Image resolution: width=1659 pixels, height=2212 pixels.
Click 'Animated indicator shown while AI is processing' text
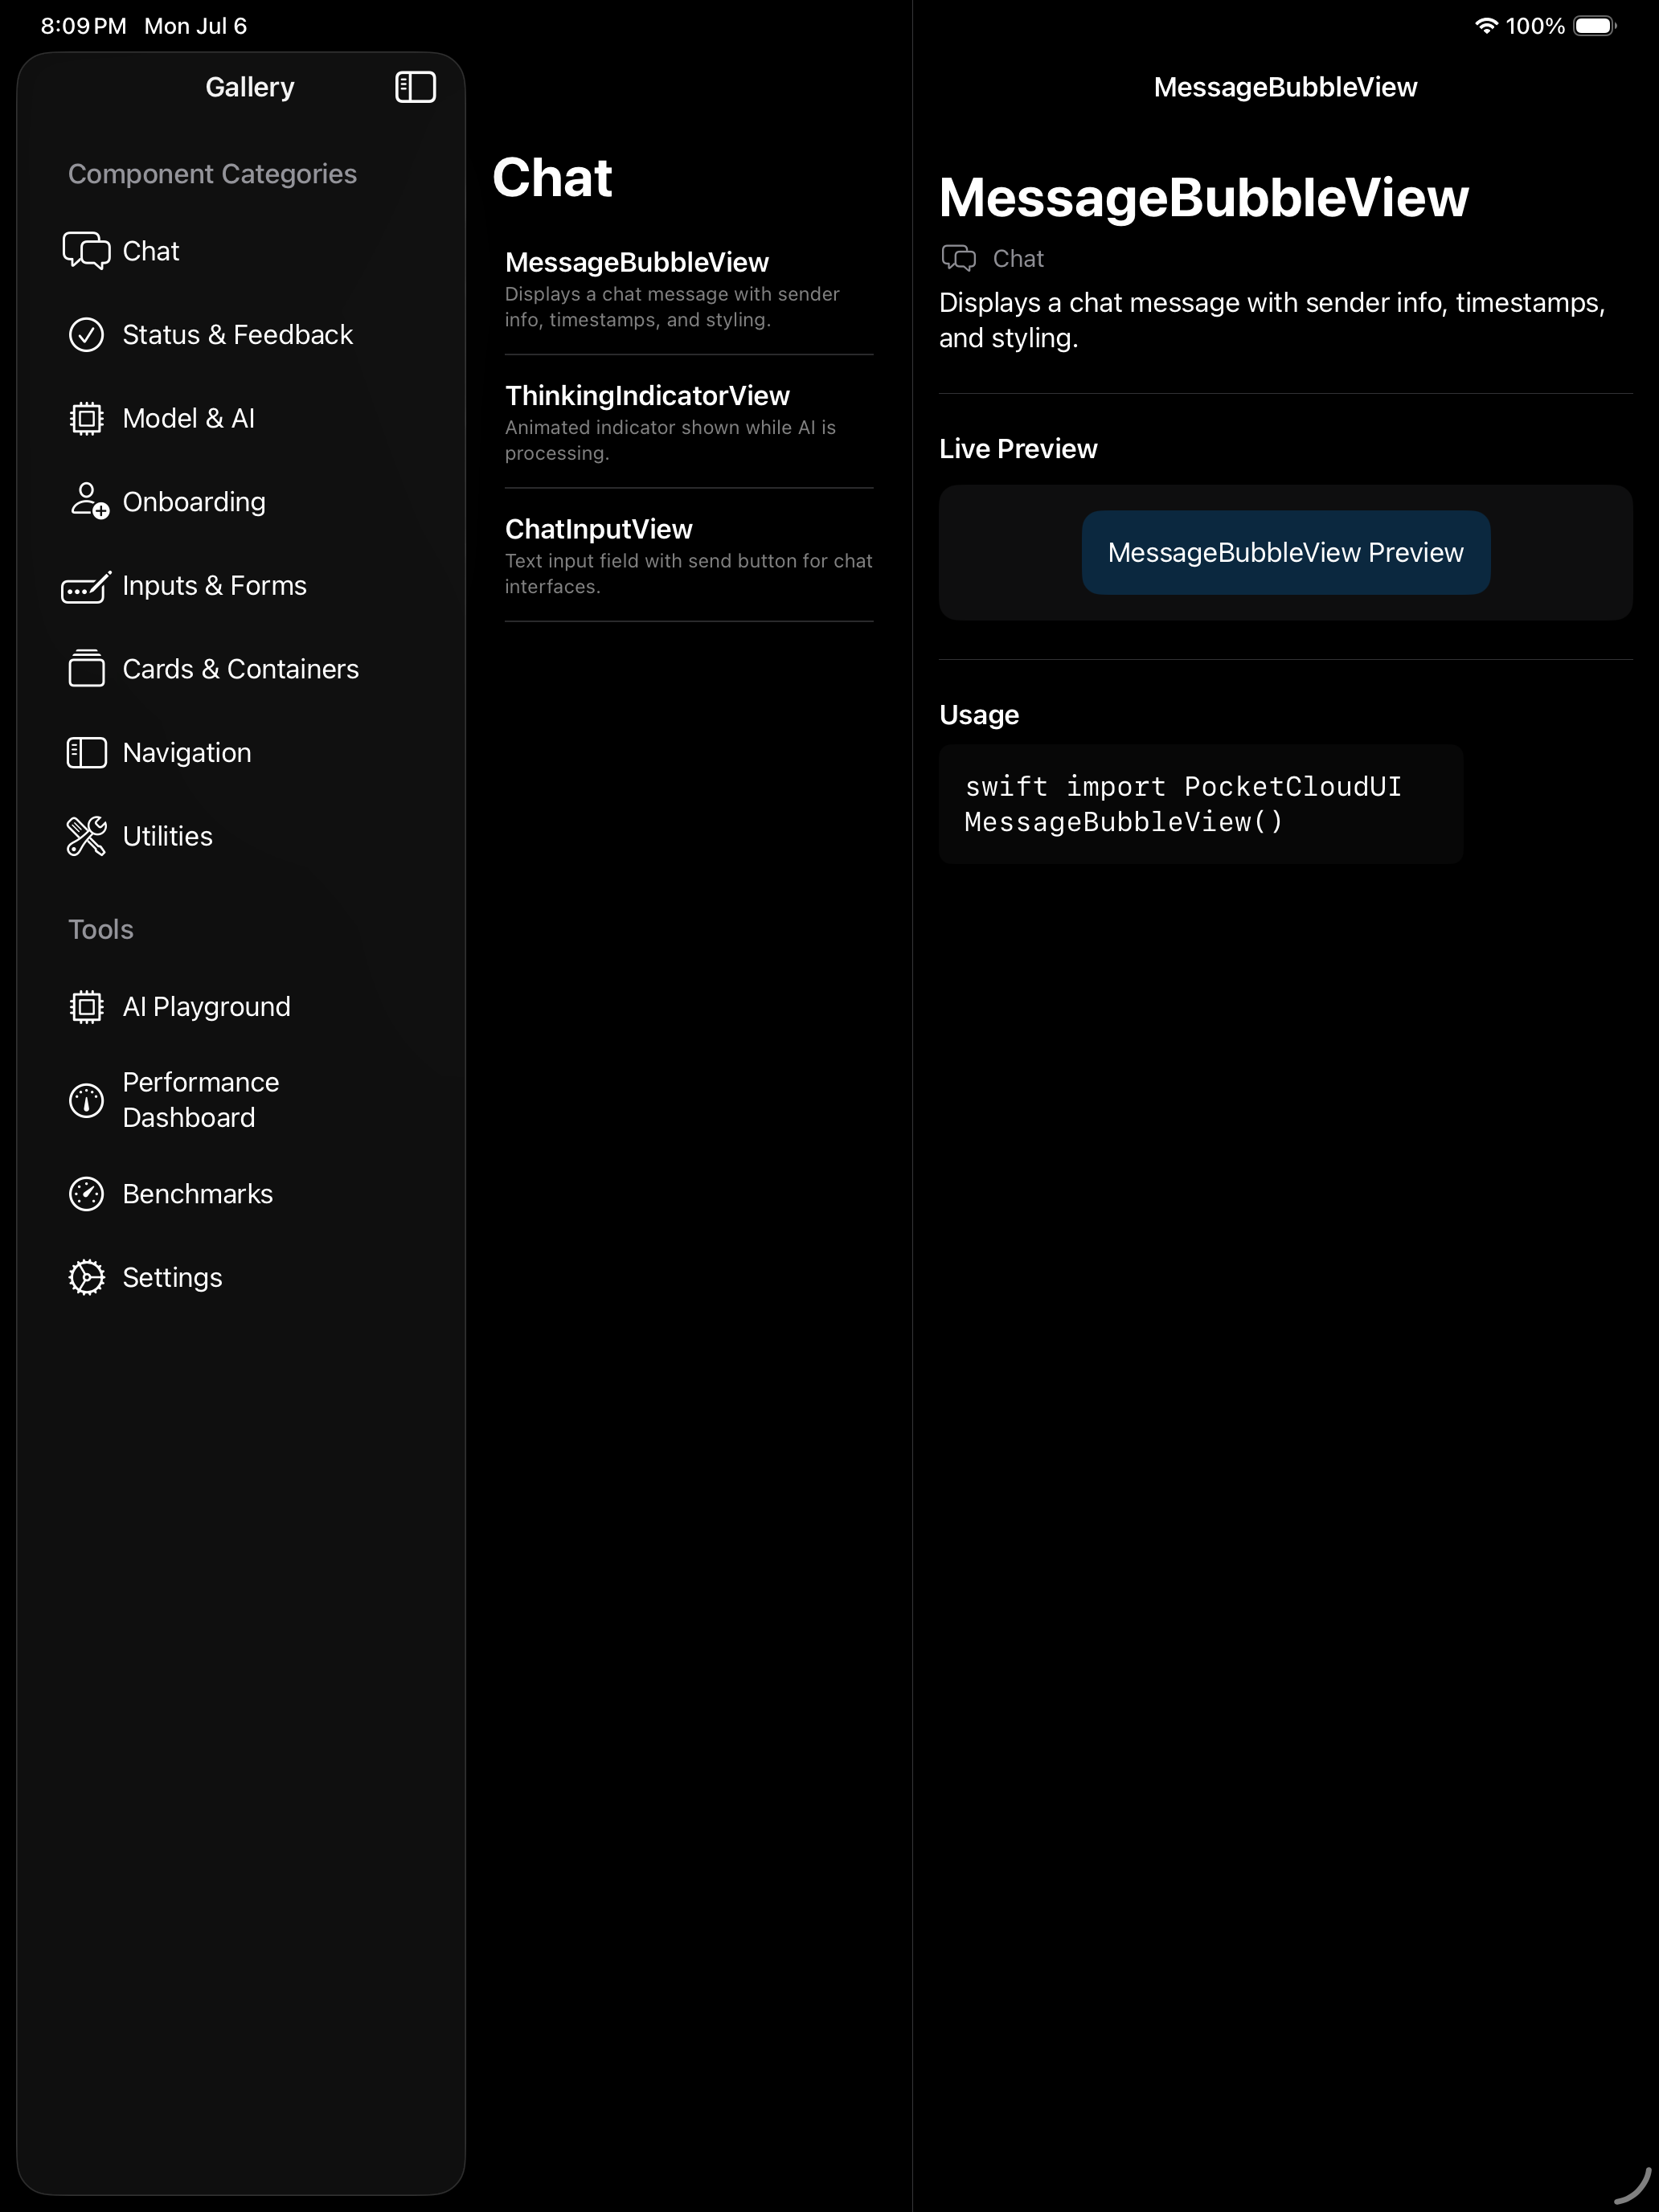click(670, 440)
